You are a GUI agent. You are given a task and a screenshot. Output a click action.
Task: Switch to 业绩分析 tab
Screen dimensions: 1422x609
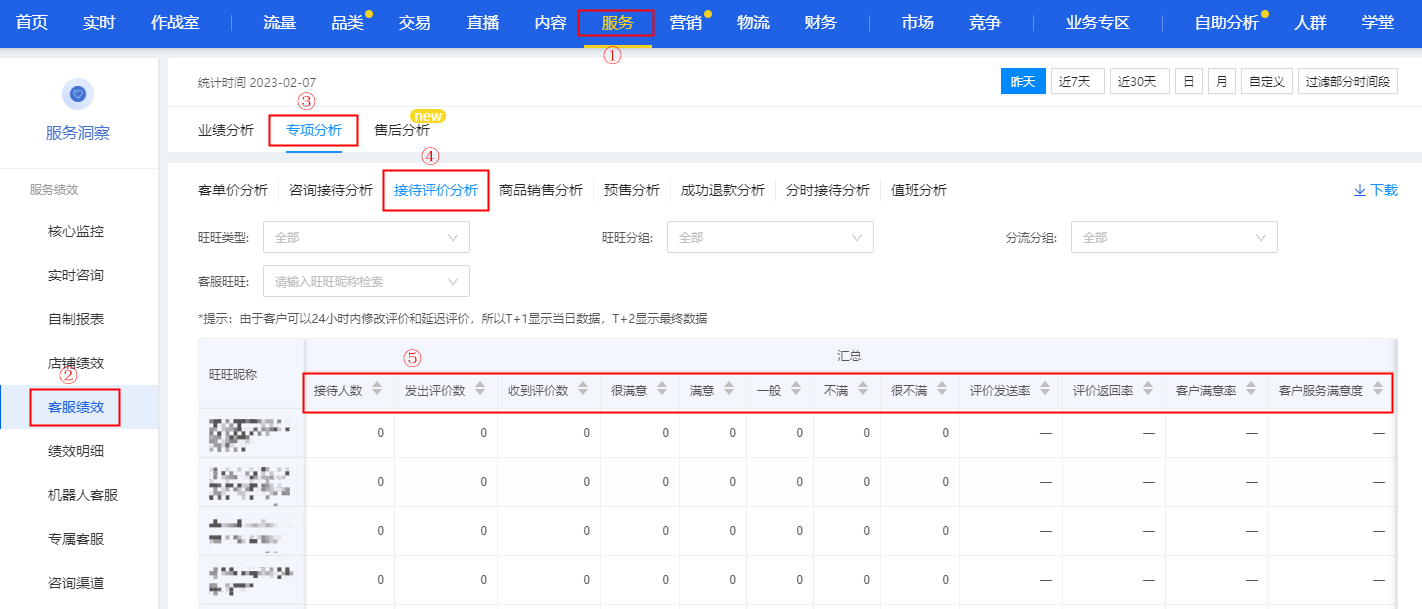click(x=226, y=130)
